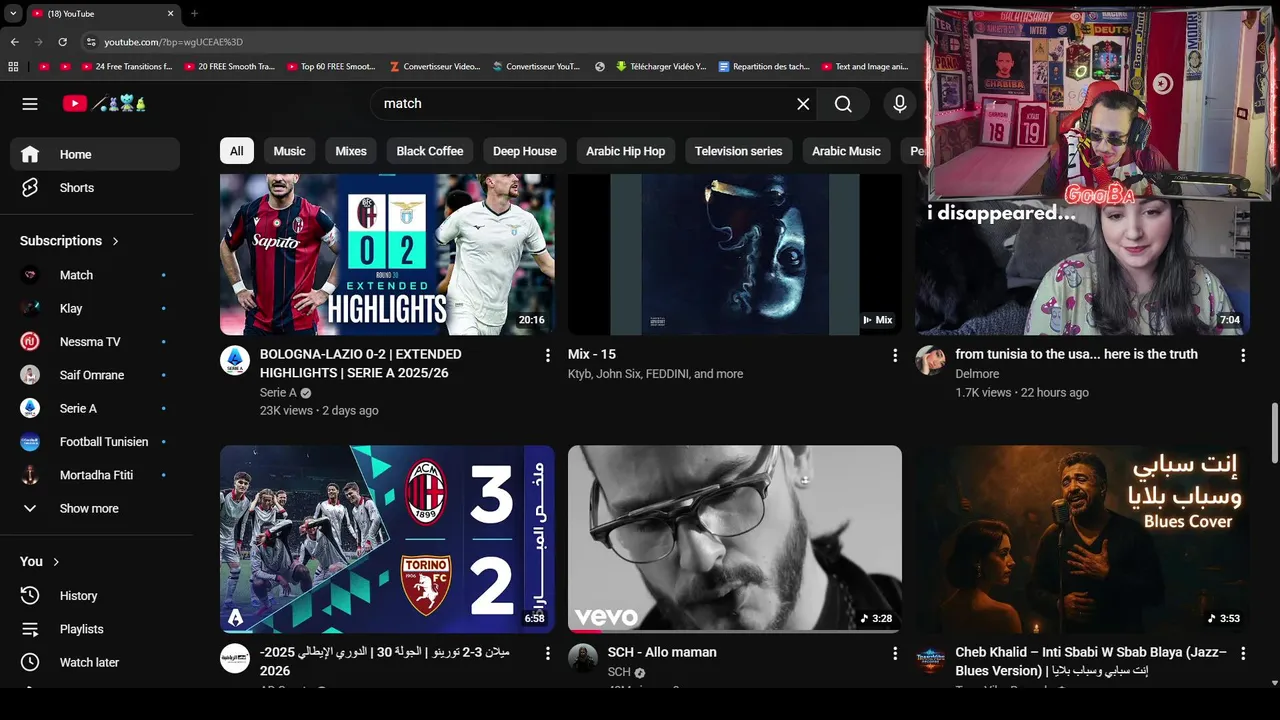Click the page vertical scrollbar thumb
This screenshot has height=720, width=1280.
click(1274, 432)
